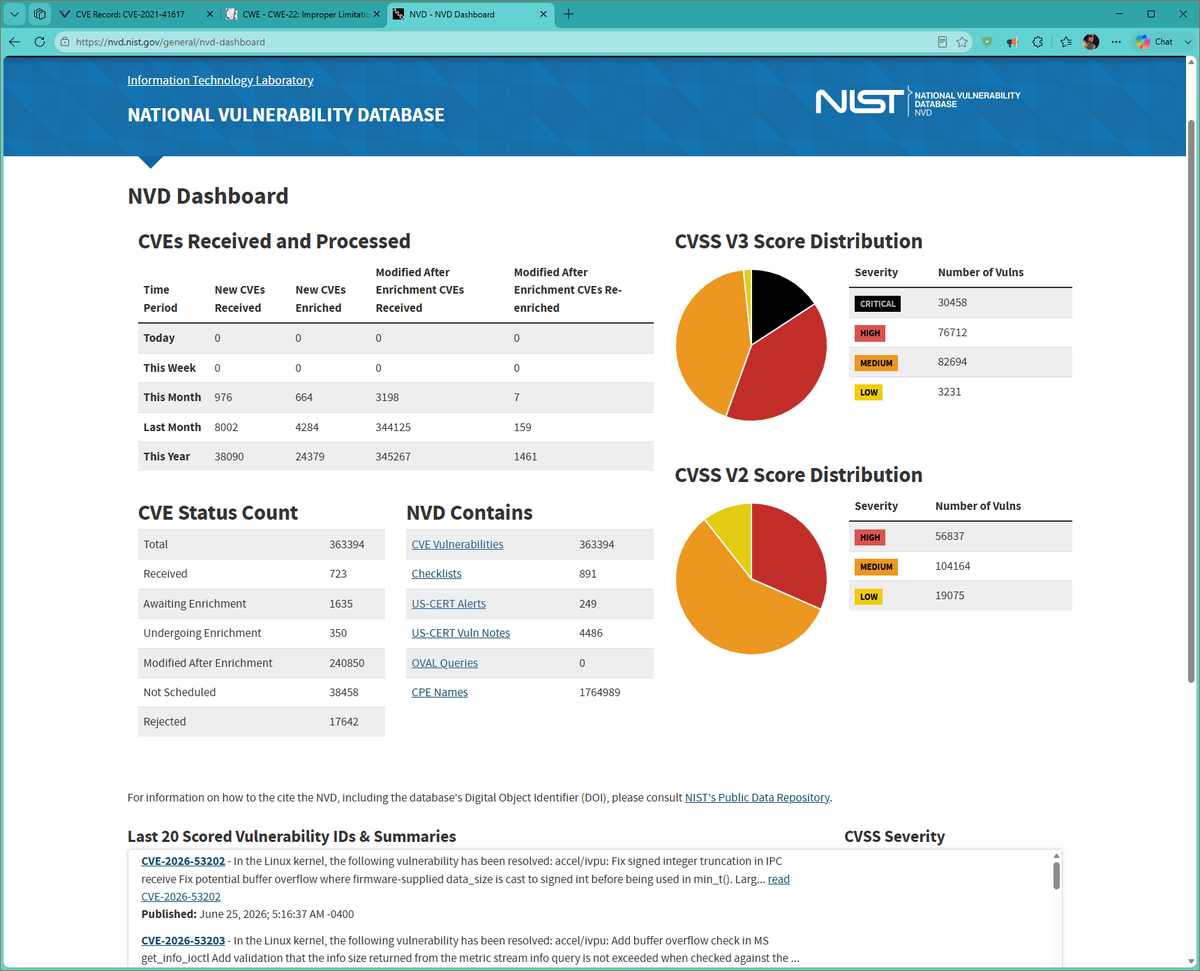
Task: Open the profile avatar
Action: click(x=1091, y=42)
